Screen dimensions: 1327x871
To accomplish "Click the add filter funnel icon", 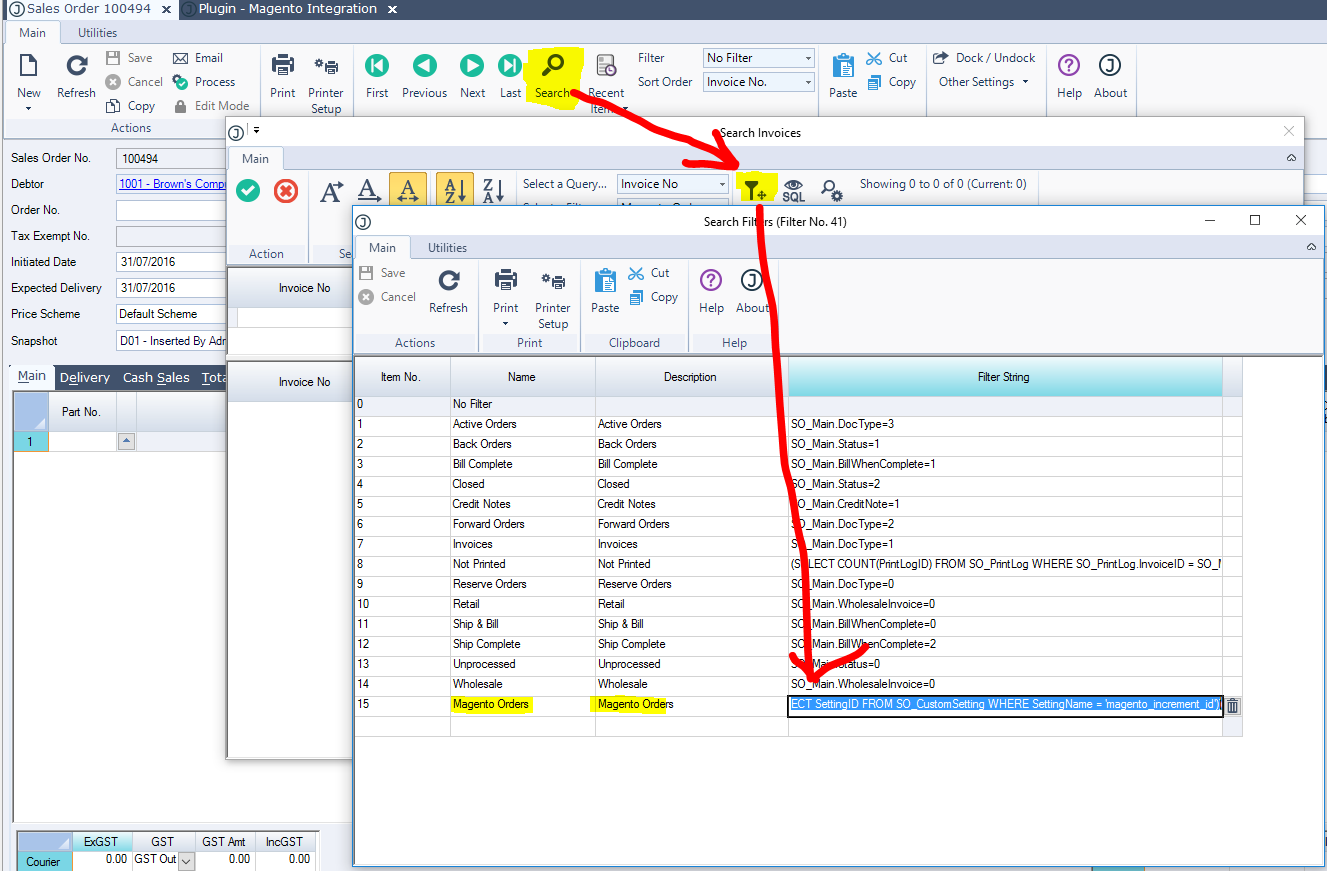I will 755,189.
